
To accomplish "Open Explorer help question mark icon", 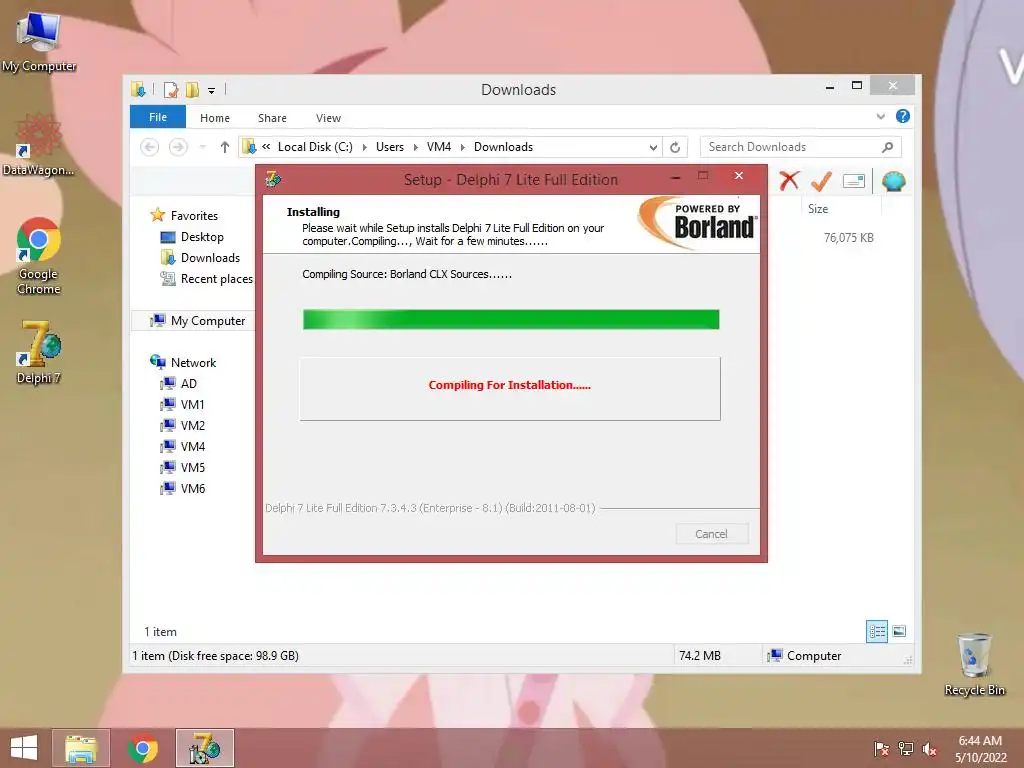I will [903, 116].
